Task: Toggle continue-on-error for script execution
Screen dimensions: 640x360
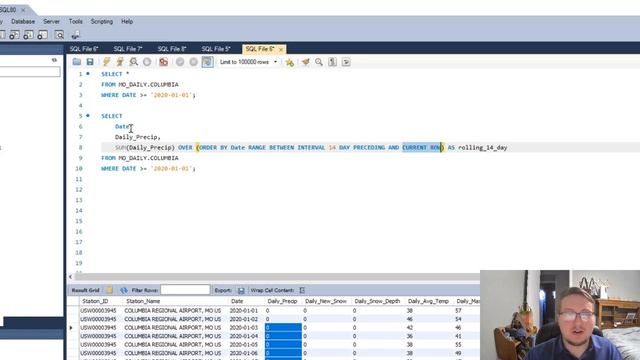Action: coord(164,62)
